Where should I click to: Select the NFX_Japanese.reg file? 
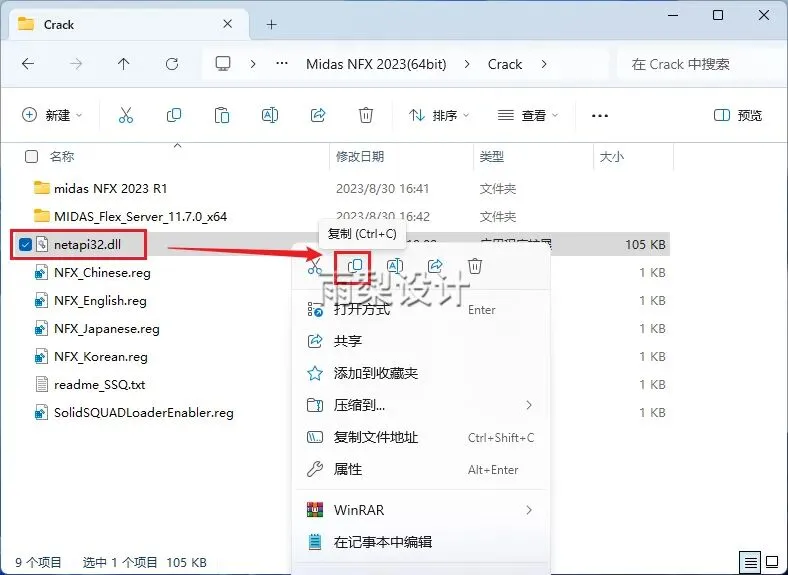coord(107,329)
